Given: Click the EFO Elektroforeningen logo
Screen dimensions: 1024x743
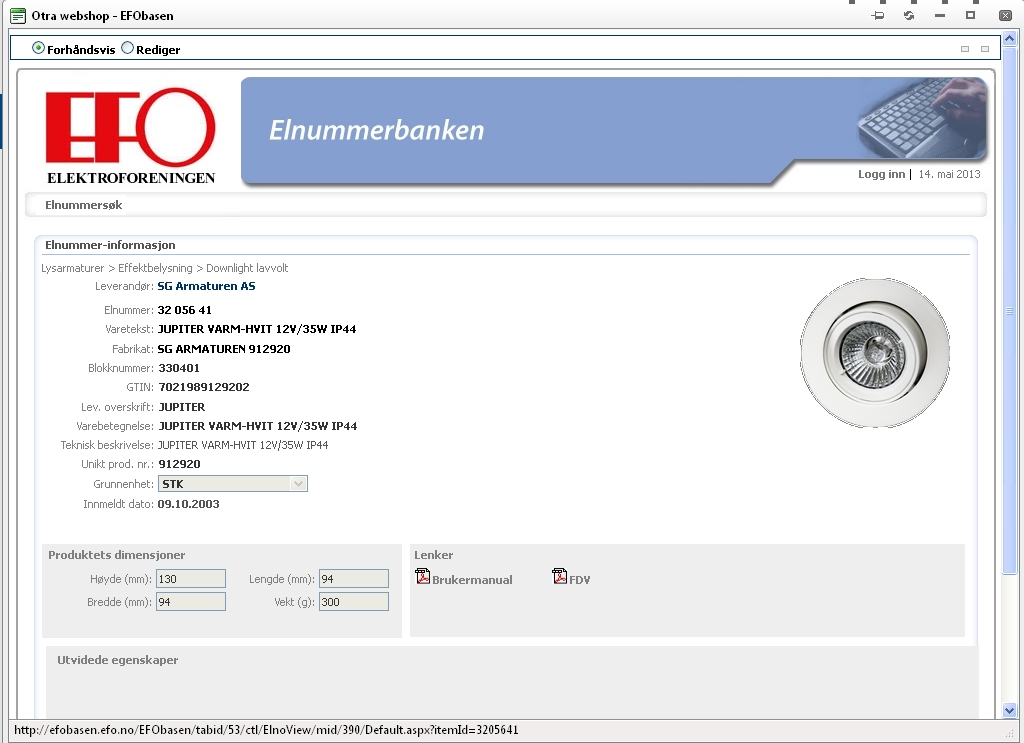Looking at the screenshot, I should (x=130, y=136).
